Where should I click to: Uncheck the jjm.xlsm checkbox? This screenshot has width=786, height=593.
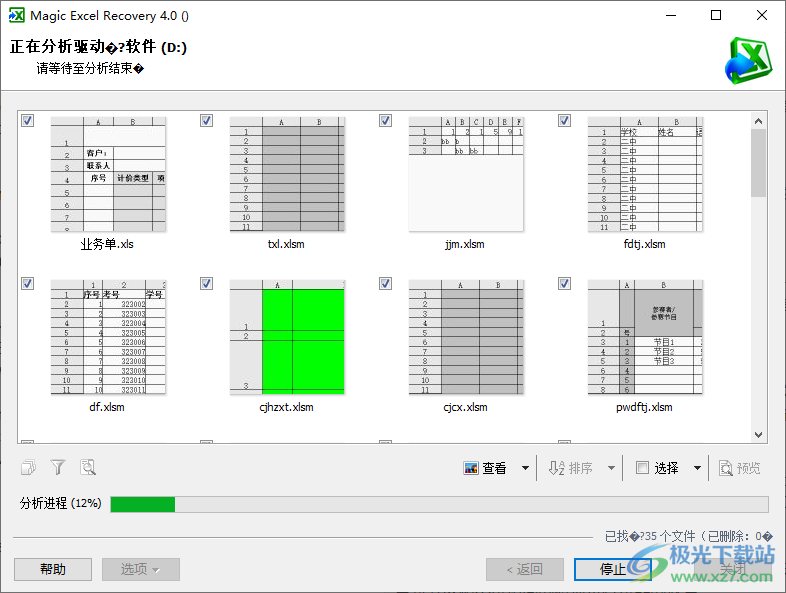pos(385,120)
